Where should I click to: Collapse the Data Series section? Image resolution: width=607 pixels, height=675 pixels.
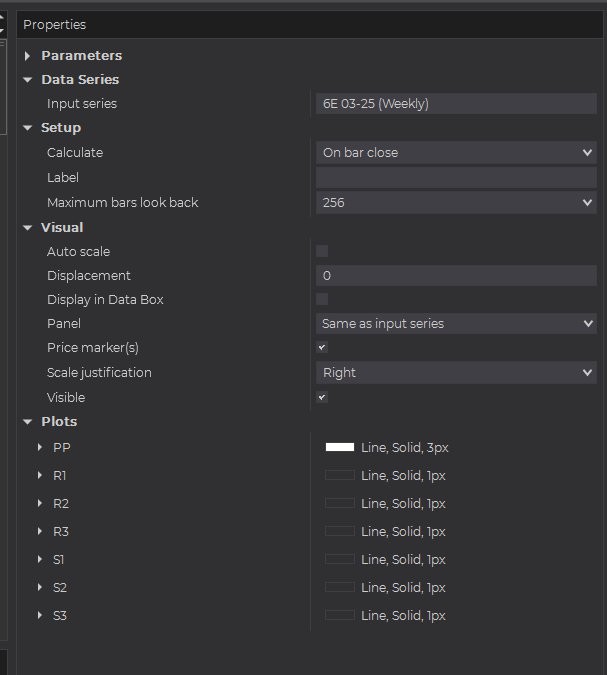pos(28,80)
